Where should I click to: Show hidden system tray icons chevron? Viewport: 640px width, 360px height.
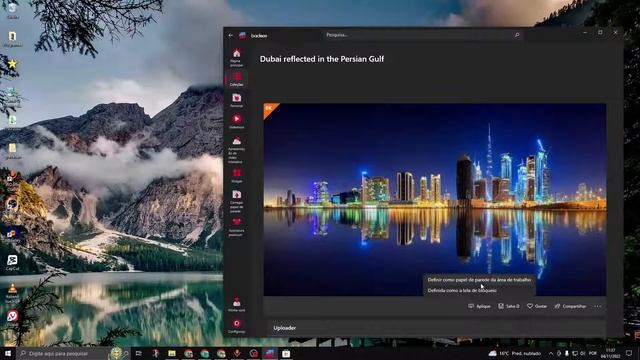click(551, 353)
